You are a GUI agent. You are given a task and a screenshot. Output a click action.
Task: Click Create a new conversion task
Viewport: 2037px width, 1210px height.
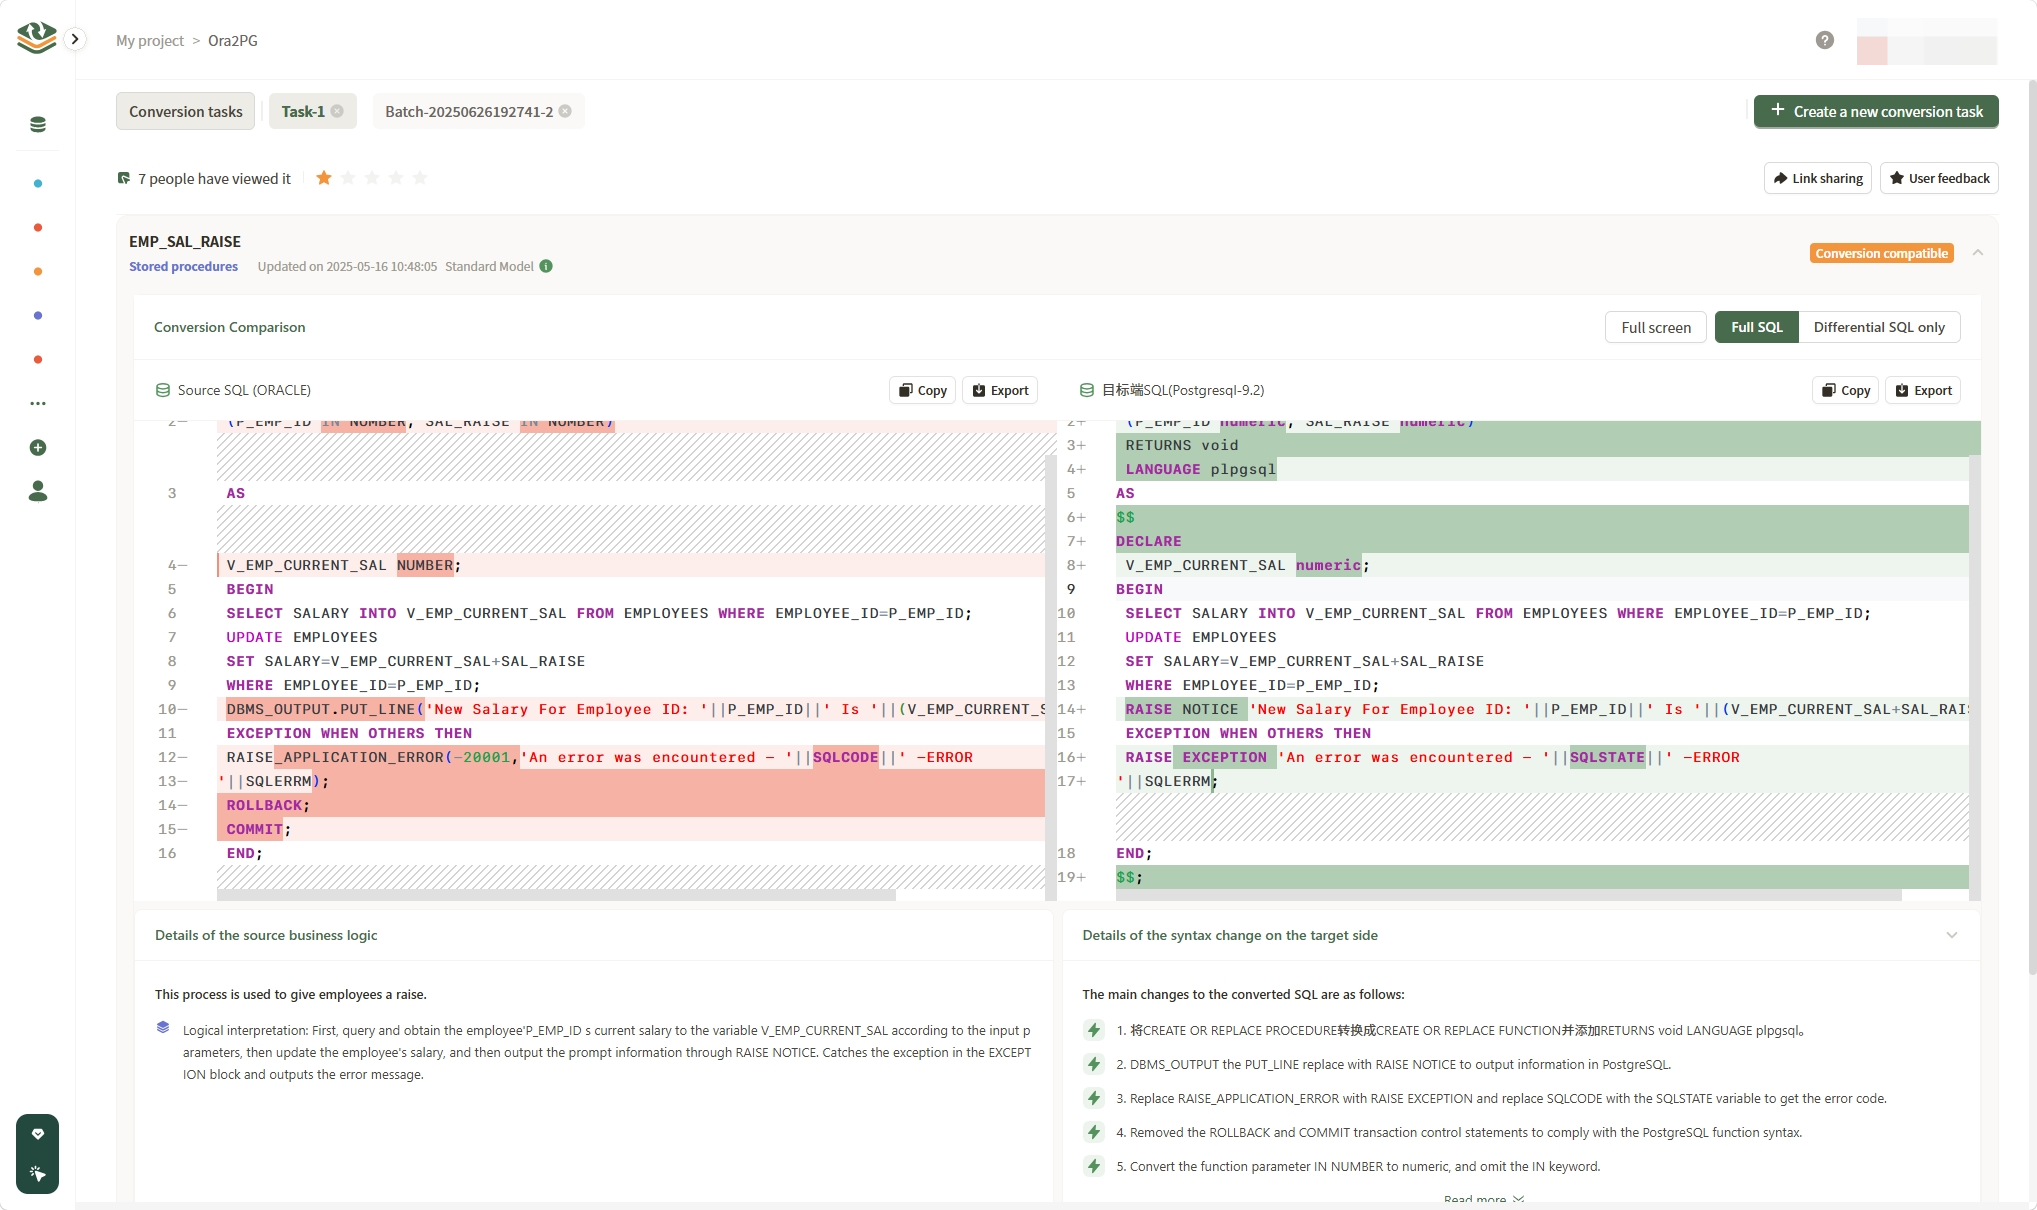pos(1876,111)
